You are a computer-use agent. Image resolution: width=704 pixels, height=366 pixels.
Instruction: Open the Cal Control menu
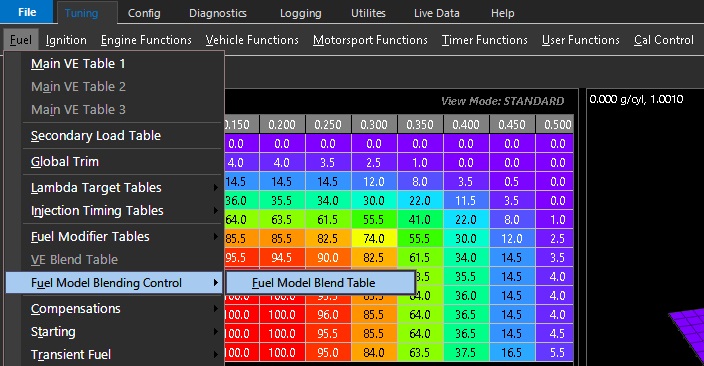click(664, 40)
